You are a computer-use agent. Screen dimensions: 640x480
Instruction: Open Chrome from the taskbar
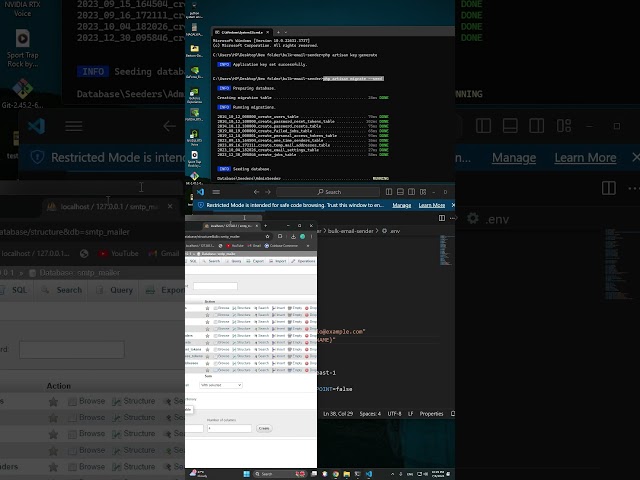coord(336,474)
